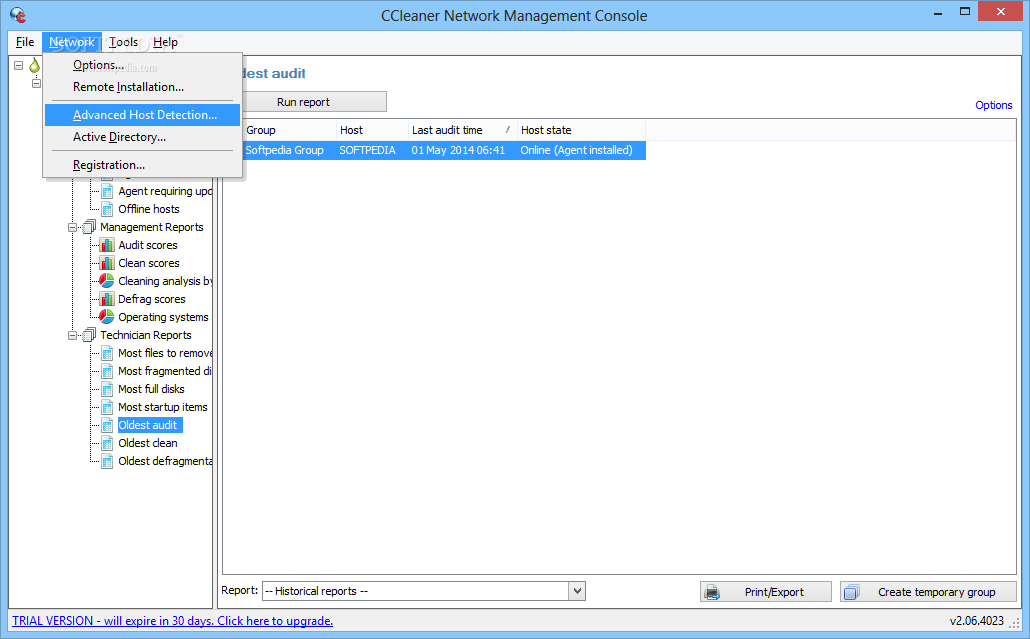Viewport: 1030px width, 639px height.
Task: Select Oldest clean in the tree
Action: coord(148,443)
